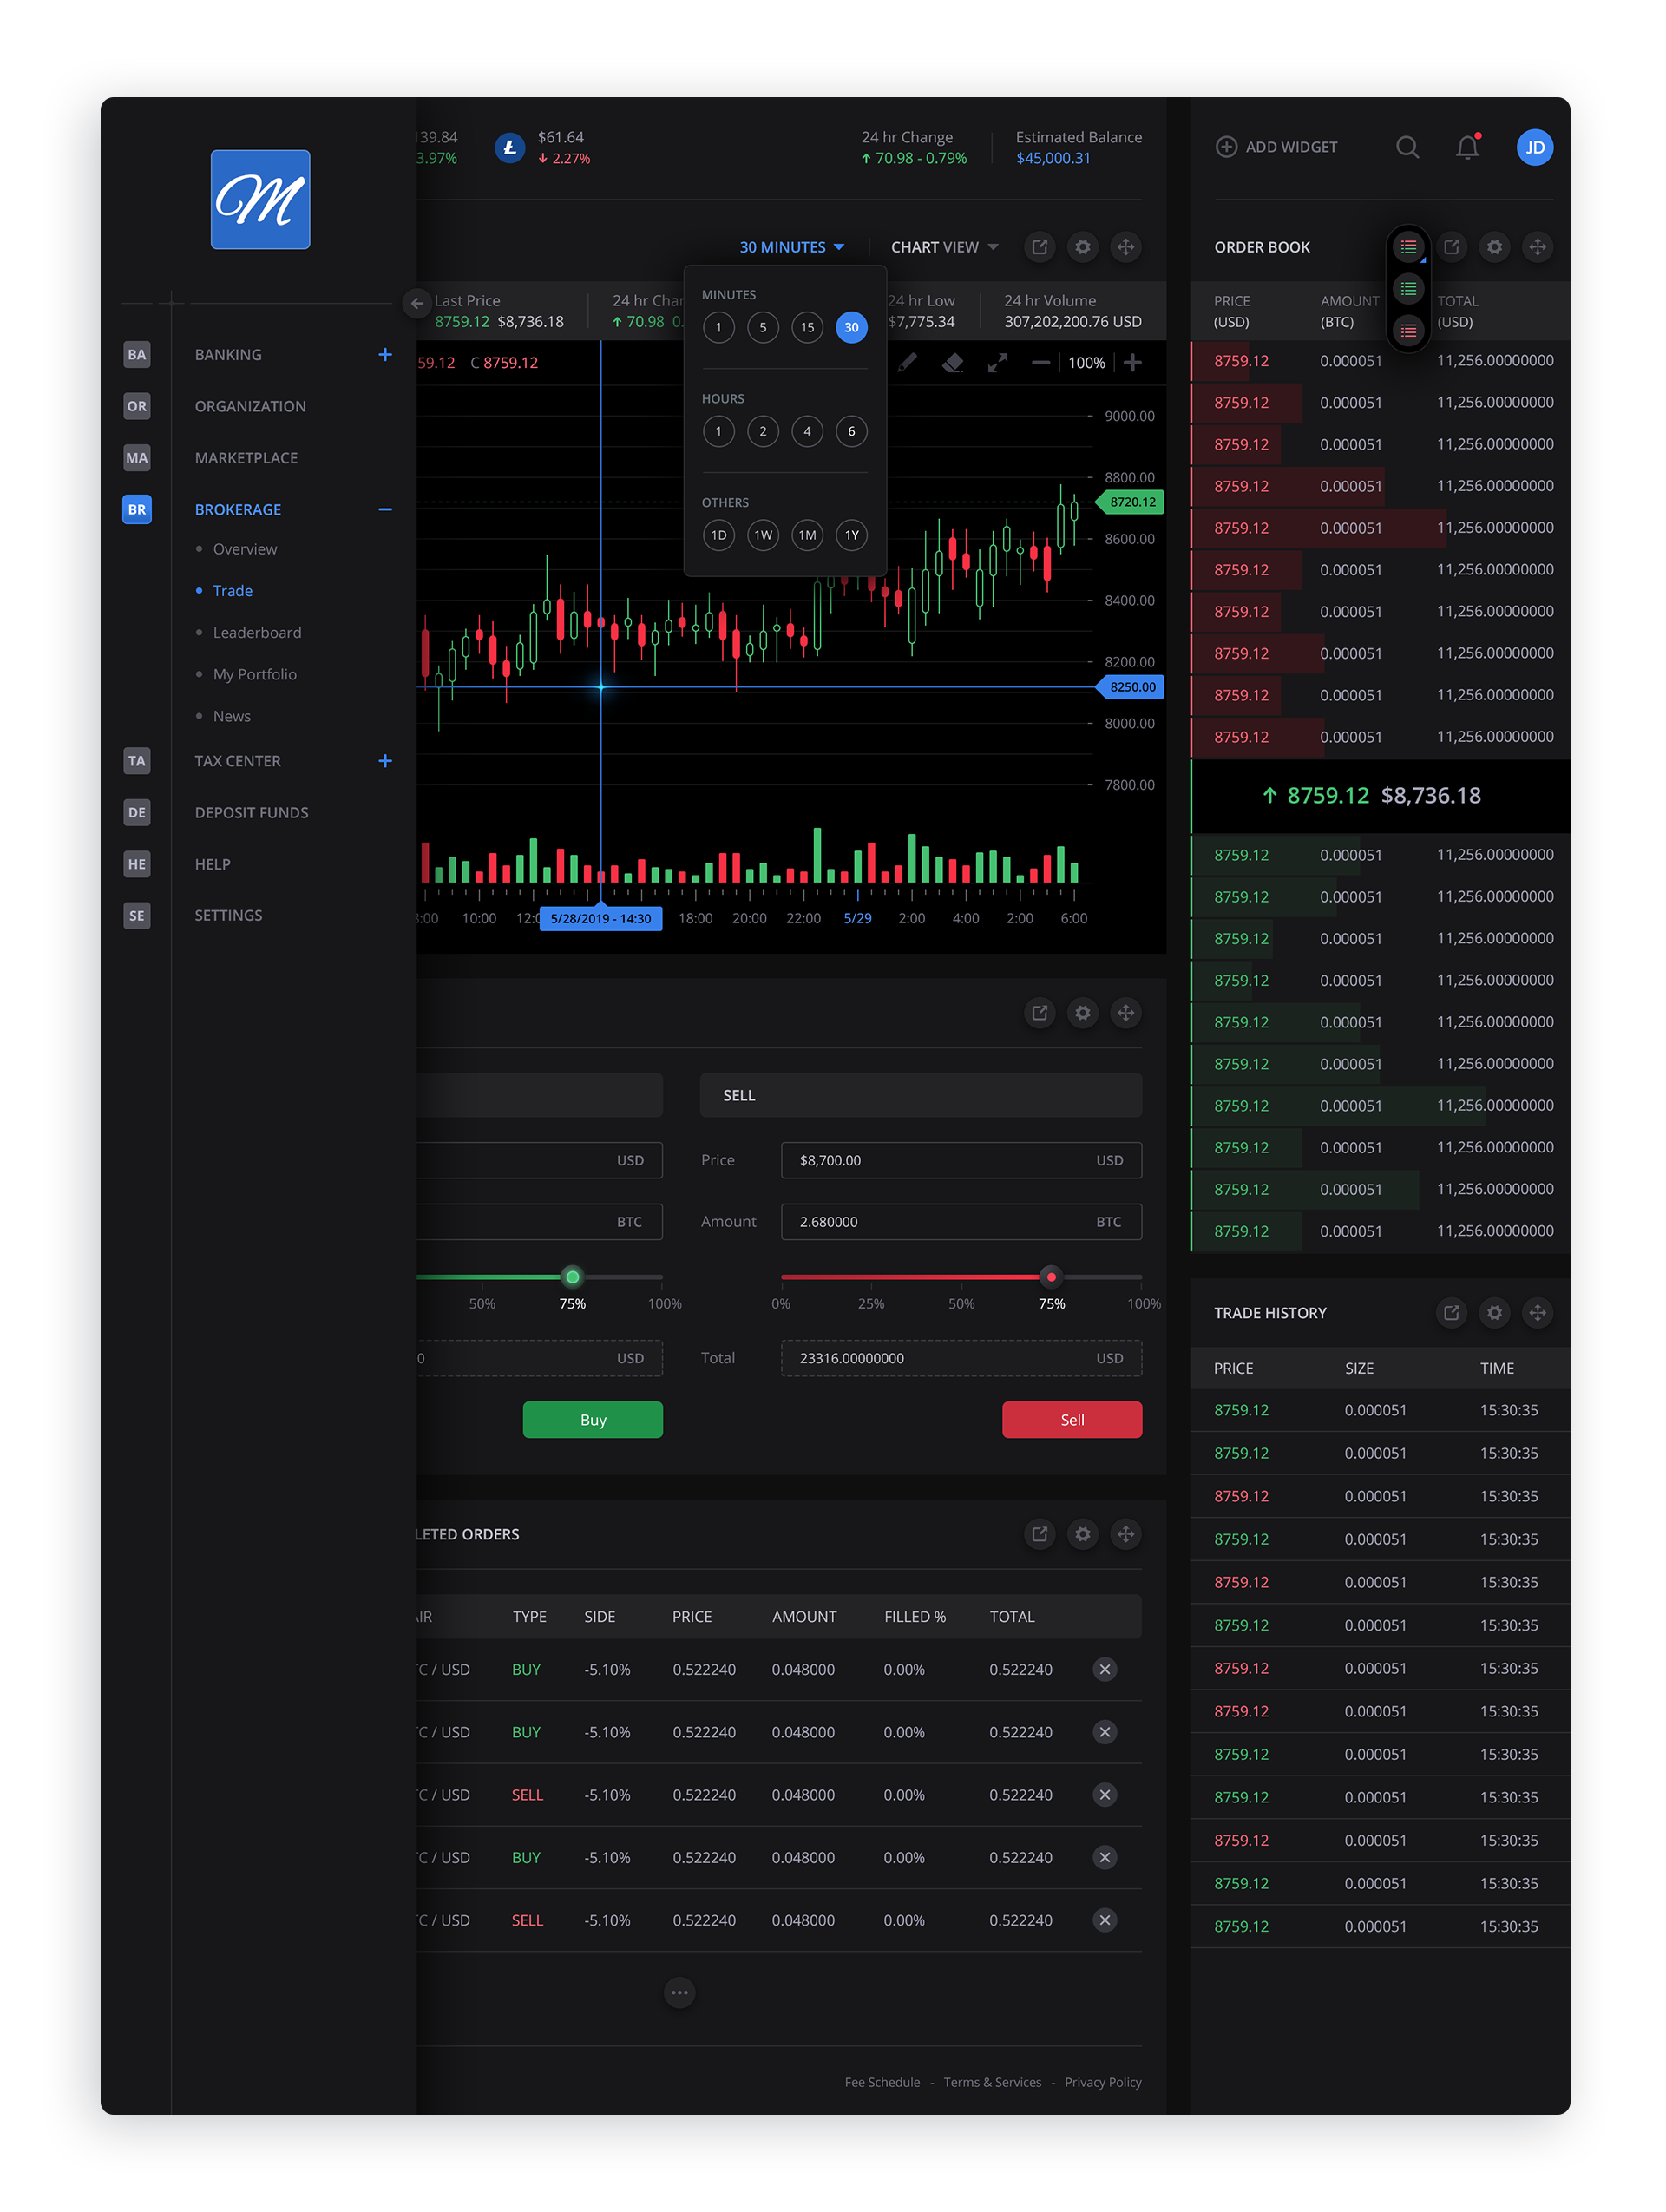Open search from the top-right toolbar
1666x2212 pixels.
click(1408, 147)
